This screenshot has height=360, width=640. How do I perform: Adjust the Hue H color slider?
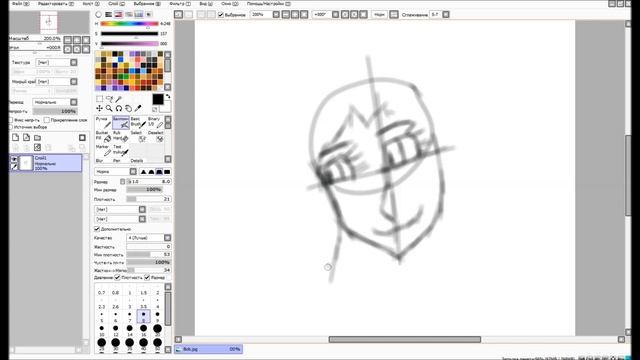point(129,24)
